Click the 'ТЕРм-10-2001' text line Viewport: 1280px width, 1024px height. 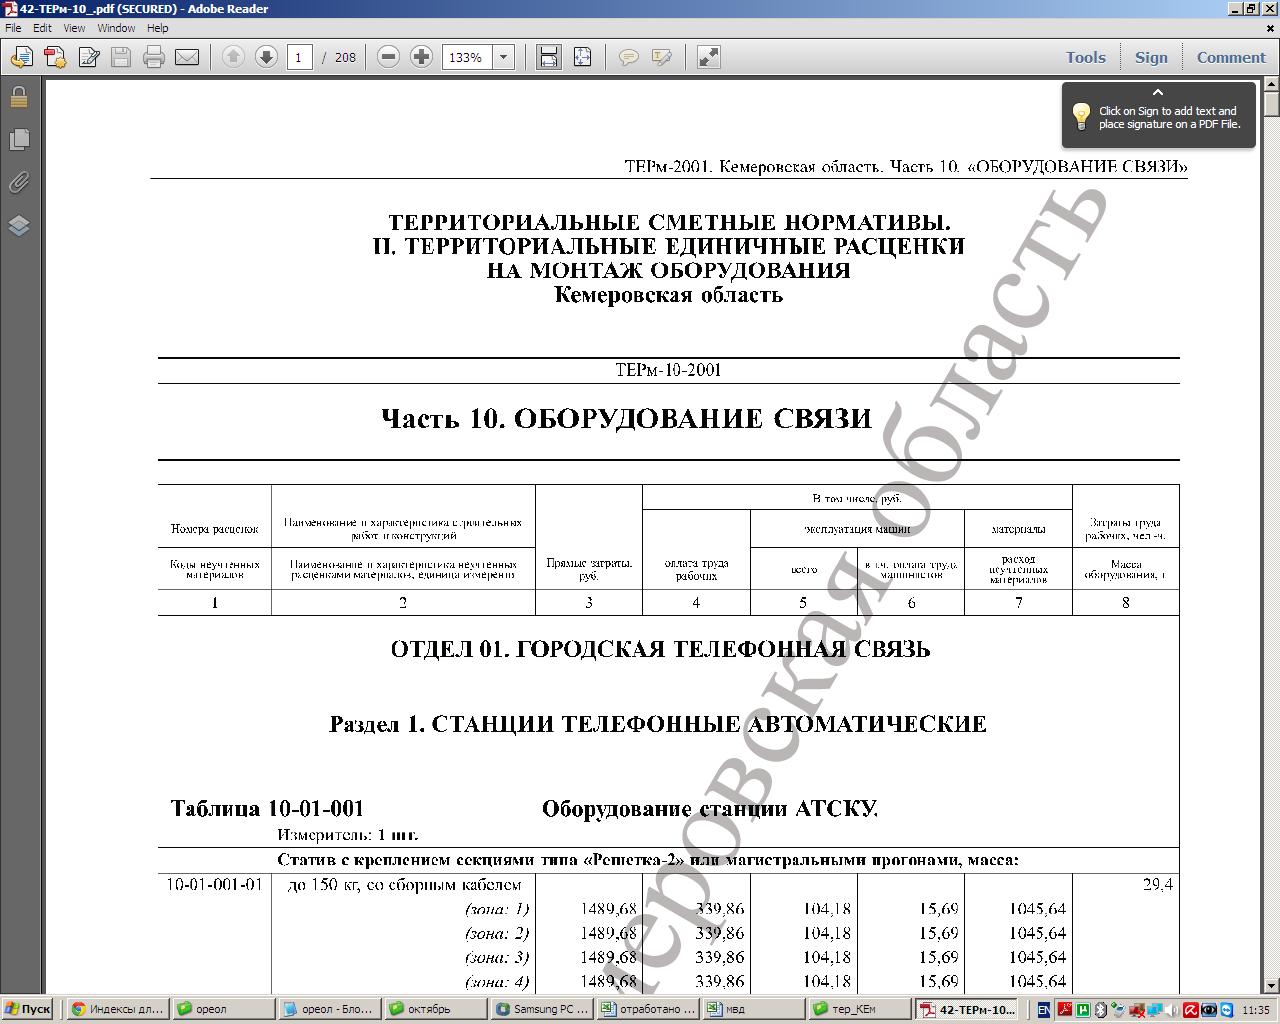click(x=668, y=370)
